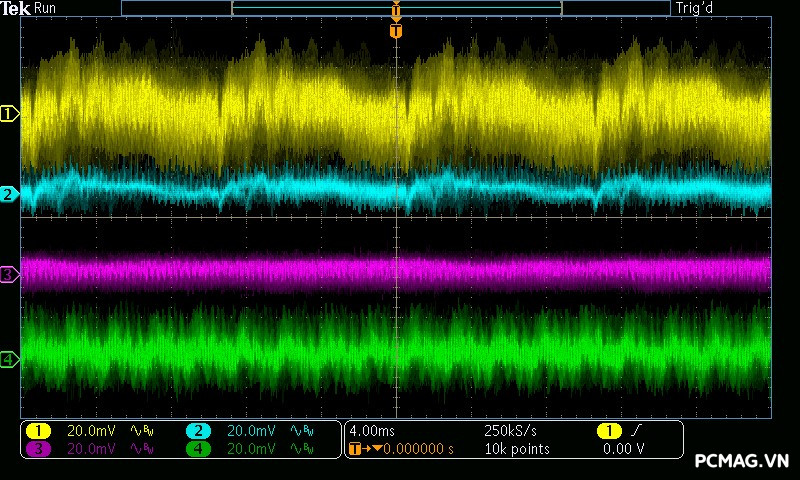Select channel 2 badge in readout bar
800x480 pixels.
[198, 431]
